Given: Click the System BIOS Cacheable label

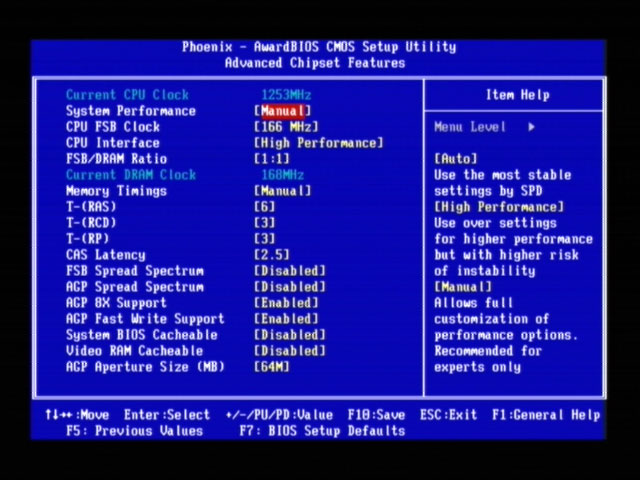Looking at the screenshot, I should tap(142, 335).
